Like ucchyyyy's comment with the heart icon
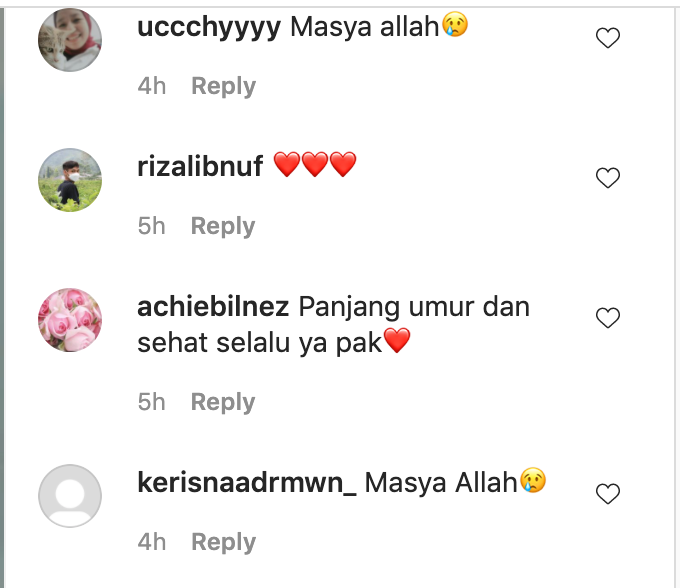The image size is (680, 588). [x=608, y=38]
